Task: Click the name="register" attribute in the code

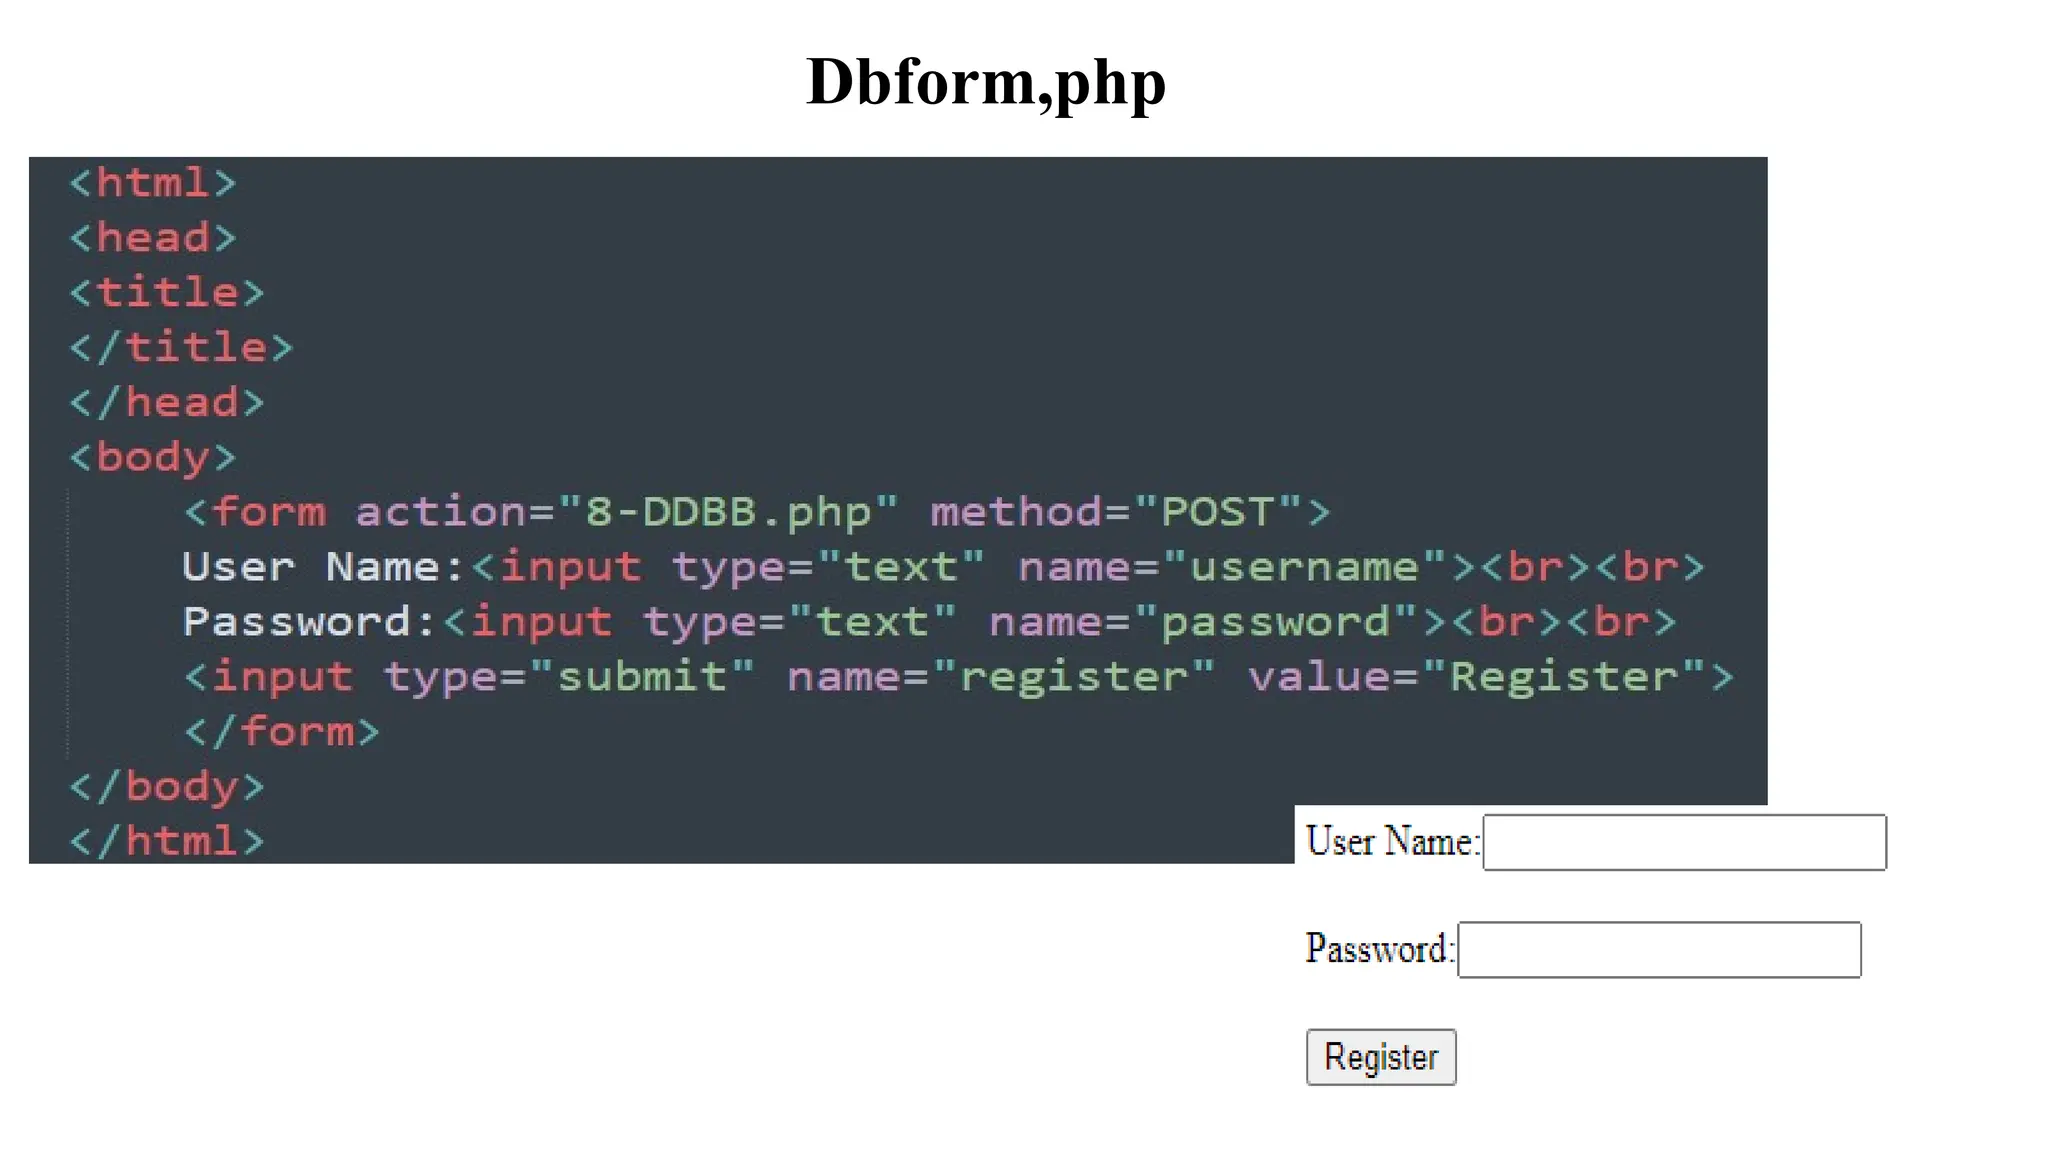Action: (x=1001, y=677)
